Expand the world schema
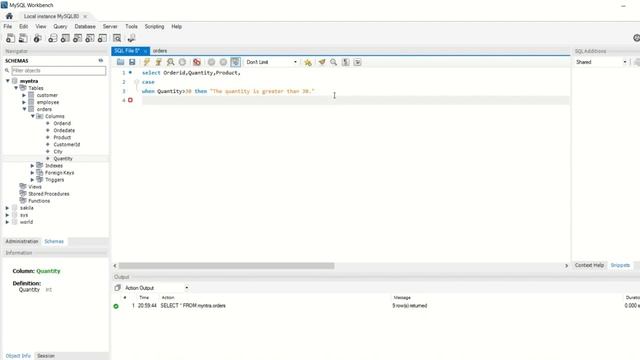 pos(7,222)
